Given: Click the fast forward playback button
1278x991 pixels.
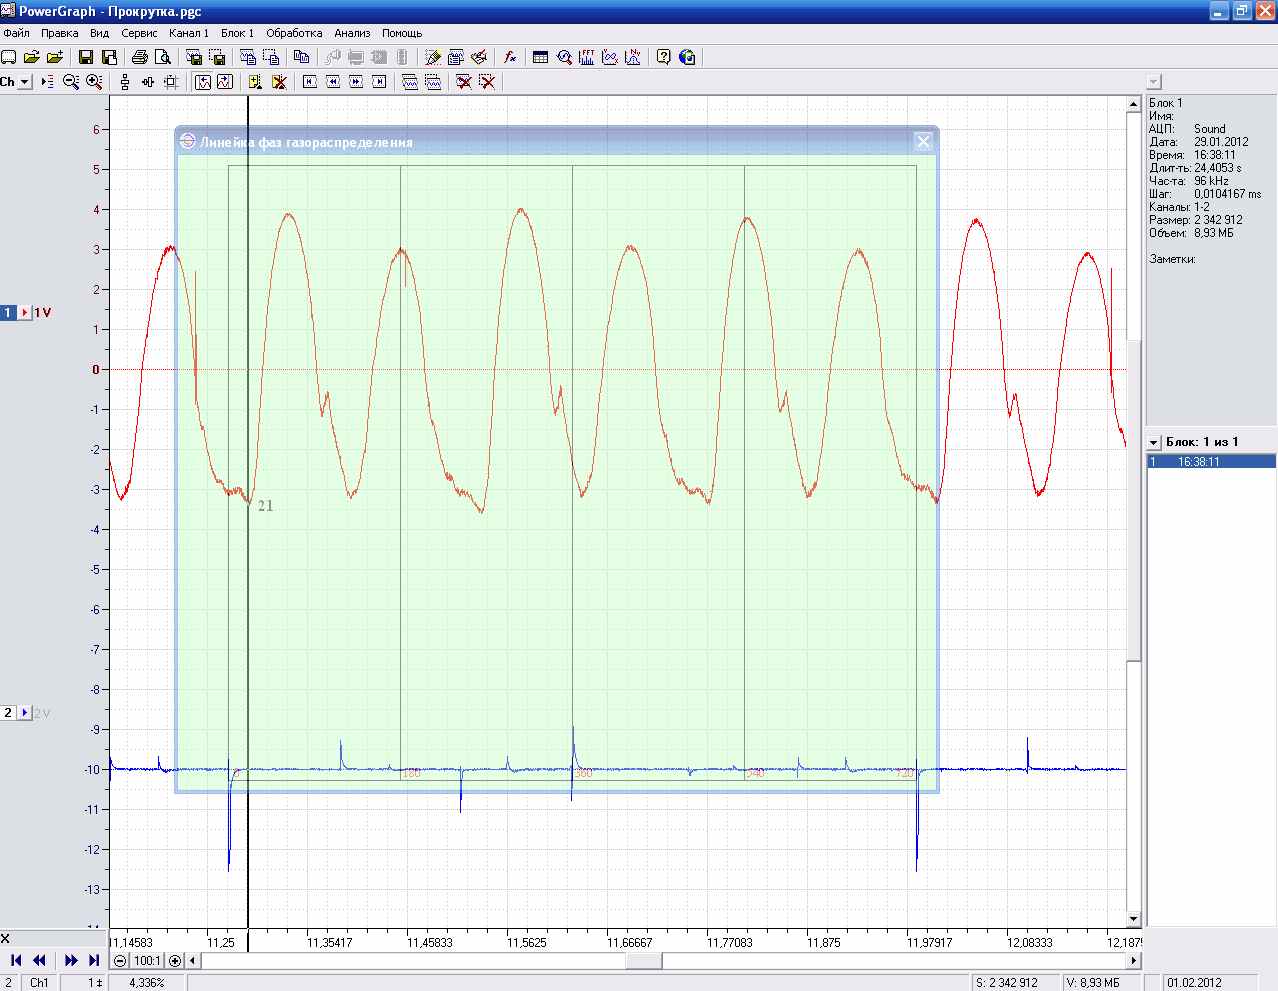Looking at the screenshot, I should 71,960.
